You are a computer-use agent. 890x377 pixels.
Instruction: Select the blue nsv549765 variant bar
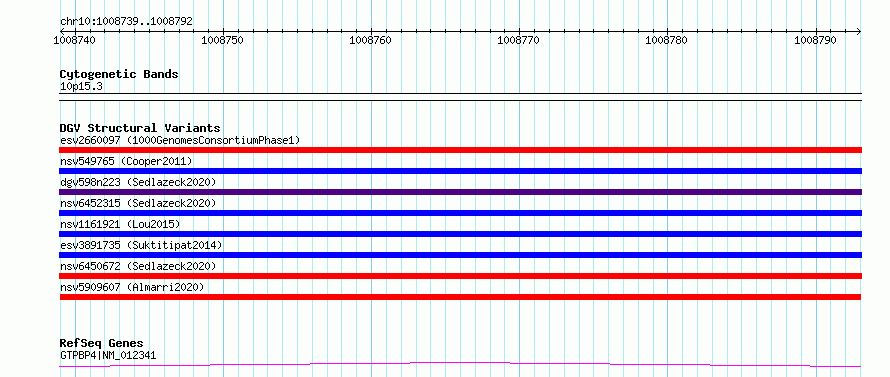click(460, 171)
